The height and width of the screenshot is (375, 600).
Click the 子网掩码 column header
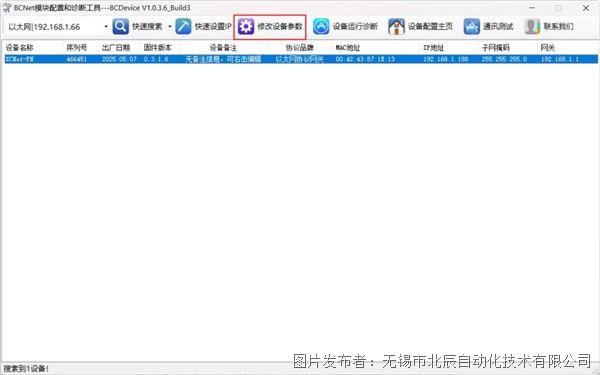(x=496, y=48)
